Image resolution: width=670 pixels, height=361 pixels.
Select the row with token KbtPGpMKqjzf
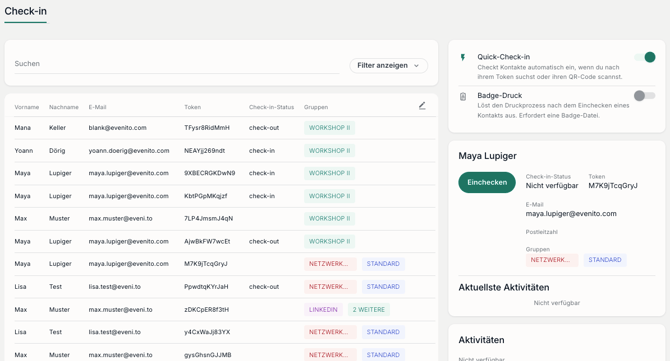point(225,196)
